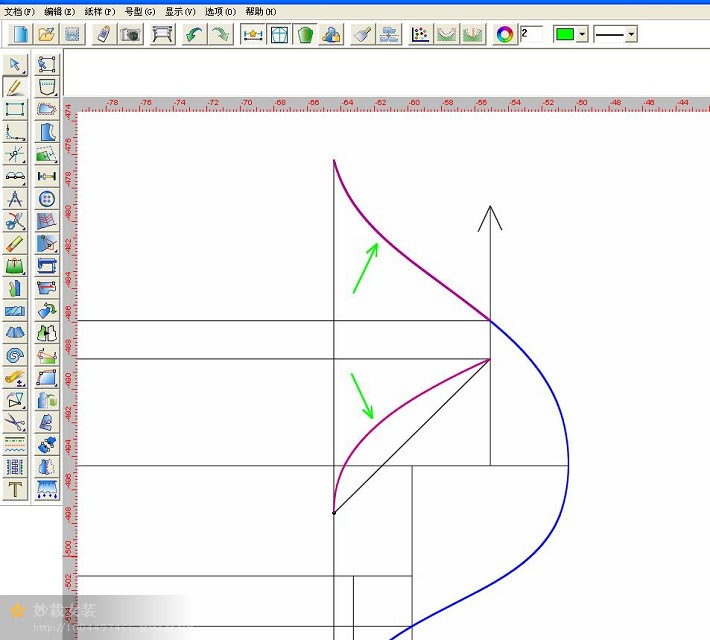710x640 pixels.
Task: Click the undo arrow in toolbar
Action: [x=194, y=34]
